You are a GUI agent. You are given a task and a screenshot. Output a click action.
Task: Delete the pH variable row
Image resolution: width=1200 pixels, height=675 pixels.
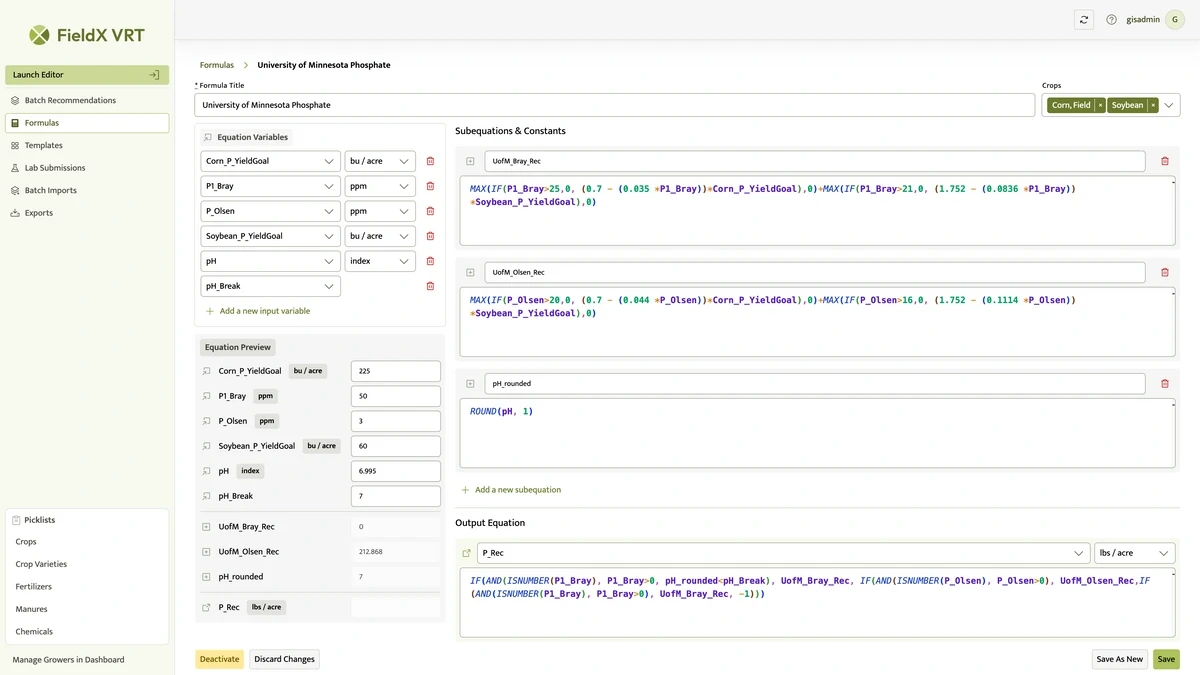pyautogui.click(x=430, y=261)
